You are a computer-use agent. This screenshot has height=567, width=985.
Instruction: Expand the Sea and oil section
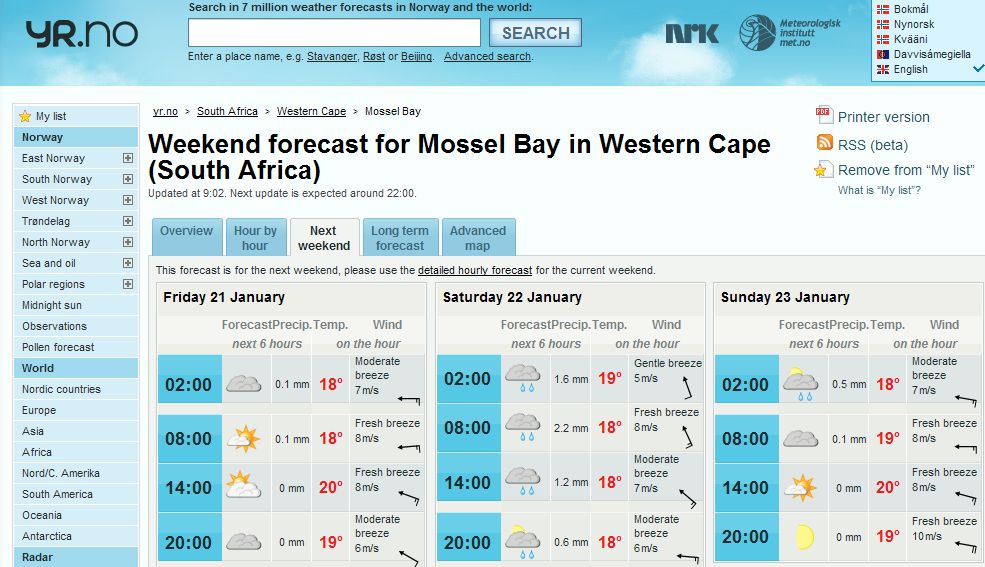pos(128,263)
